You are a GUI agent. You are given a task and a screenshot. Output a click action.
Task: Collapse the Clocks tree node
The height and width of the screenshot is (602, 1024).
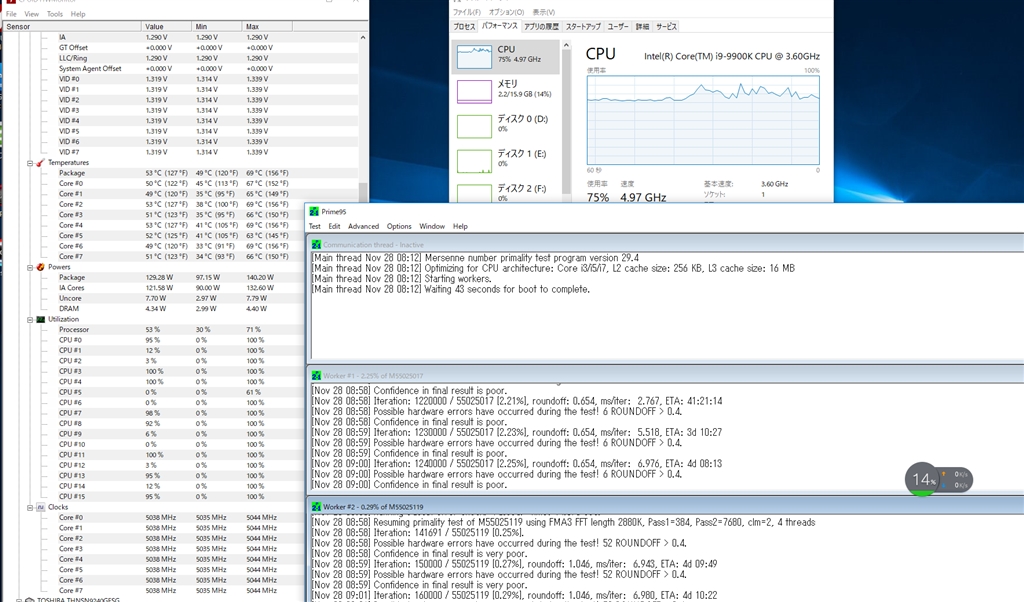tap(30, 507)
